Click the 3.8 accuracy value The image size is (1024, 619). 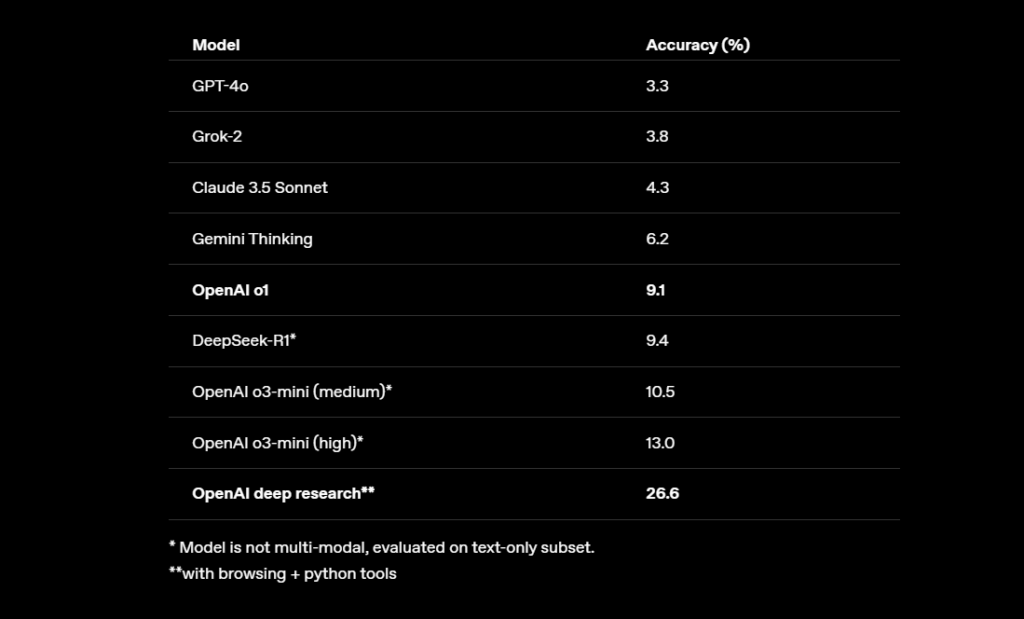pyautogui.click(x=657, y=137)
